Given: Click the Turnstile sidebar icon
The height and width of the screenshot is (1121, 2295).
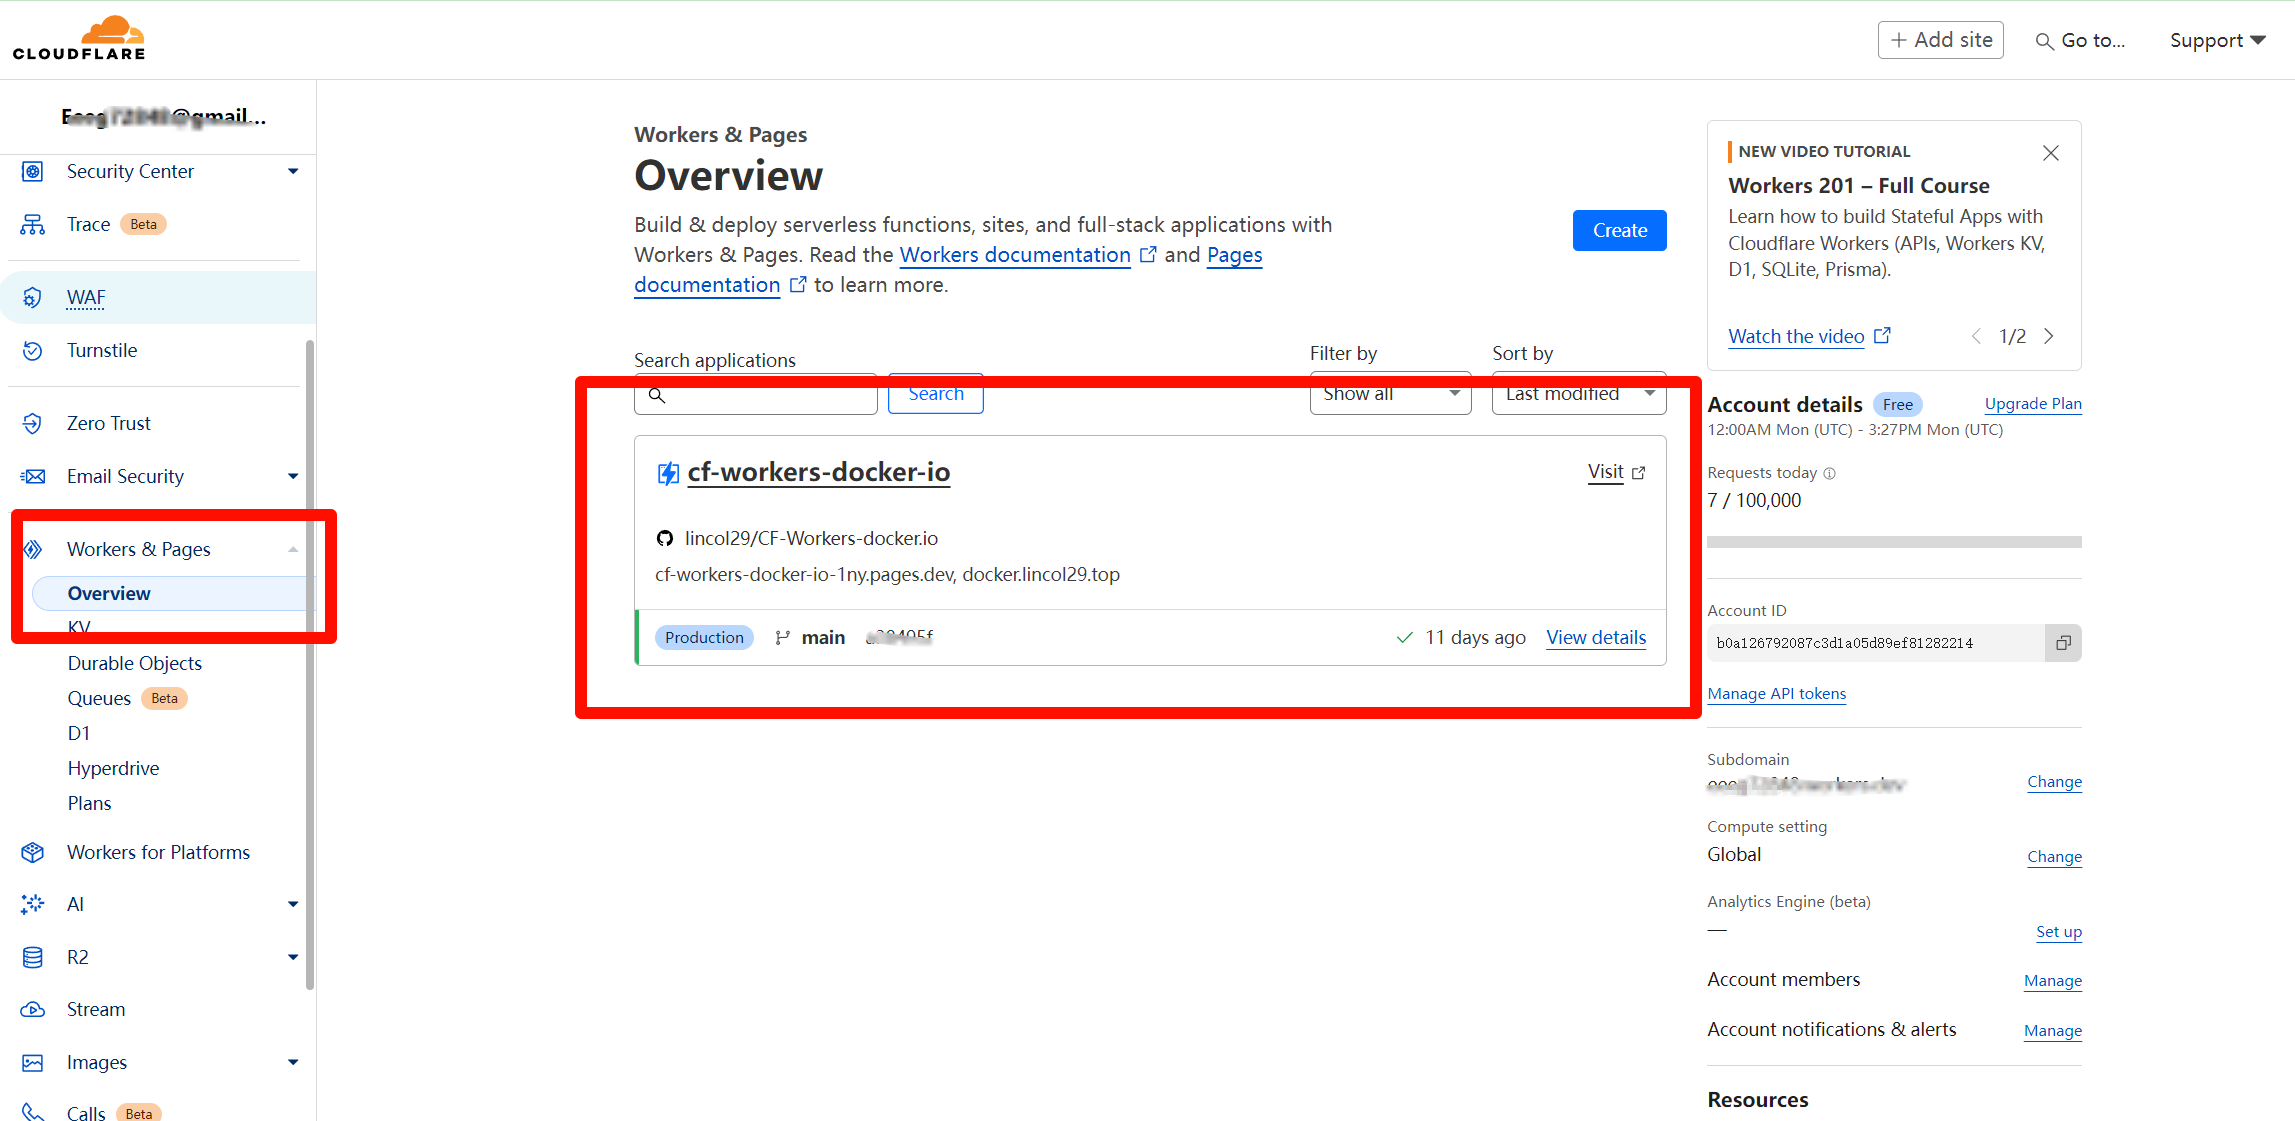Looking at the screenshot, I should pos(32,350).
